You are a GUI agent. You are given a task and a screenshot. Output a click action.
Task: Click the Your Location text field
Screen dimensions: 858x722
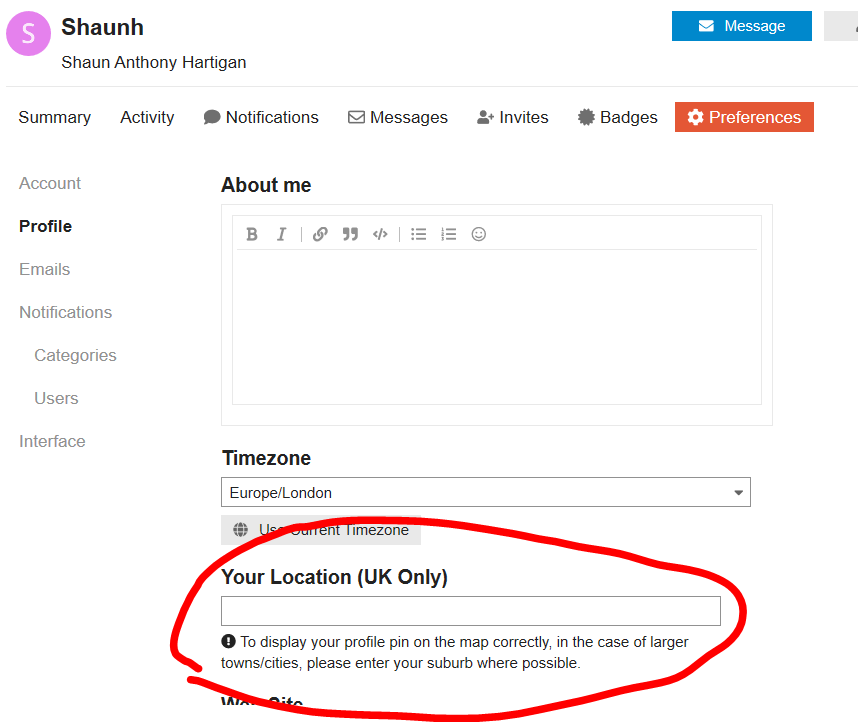pos(470,611)
